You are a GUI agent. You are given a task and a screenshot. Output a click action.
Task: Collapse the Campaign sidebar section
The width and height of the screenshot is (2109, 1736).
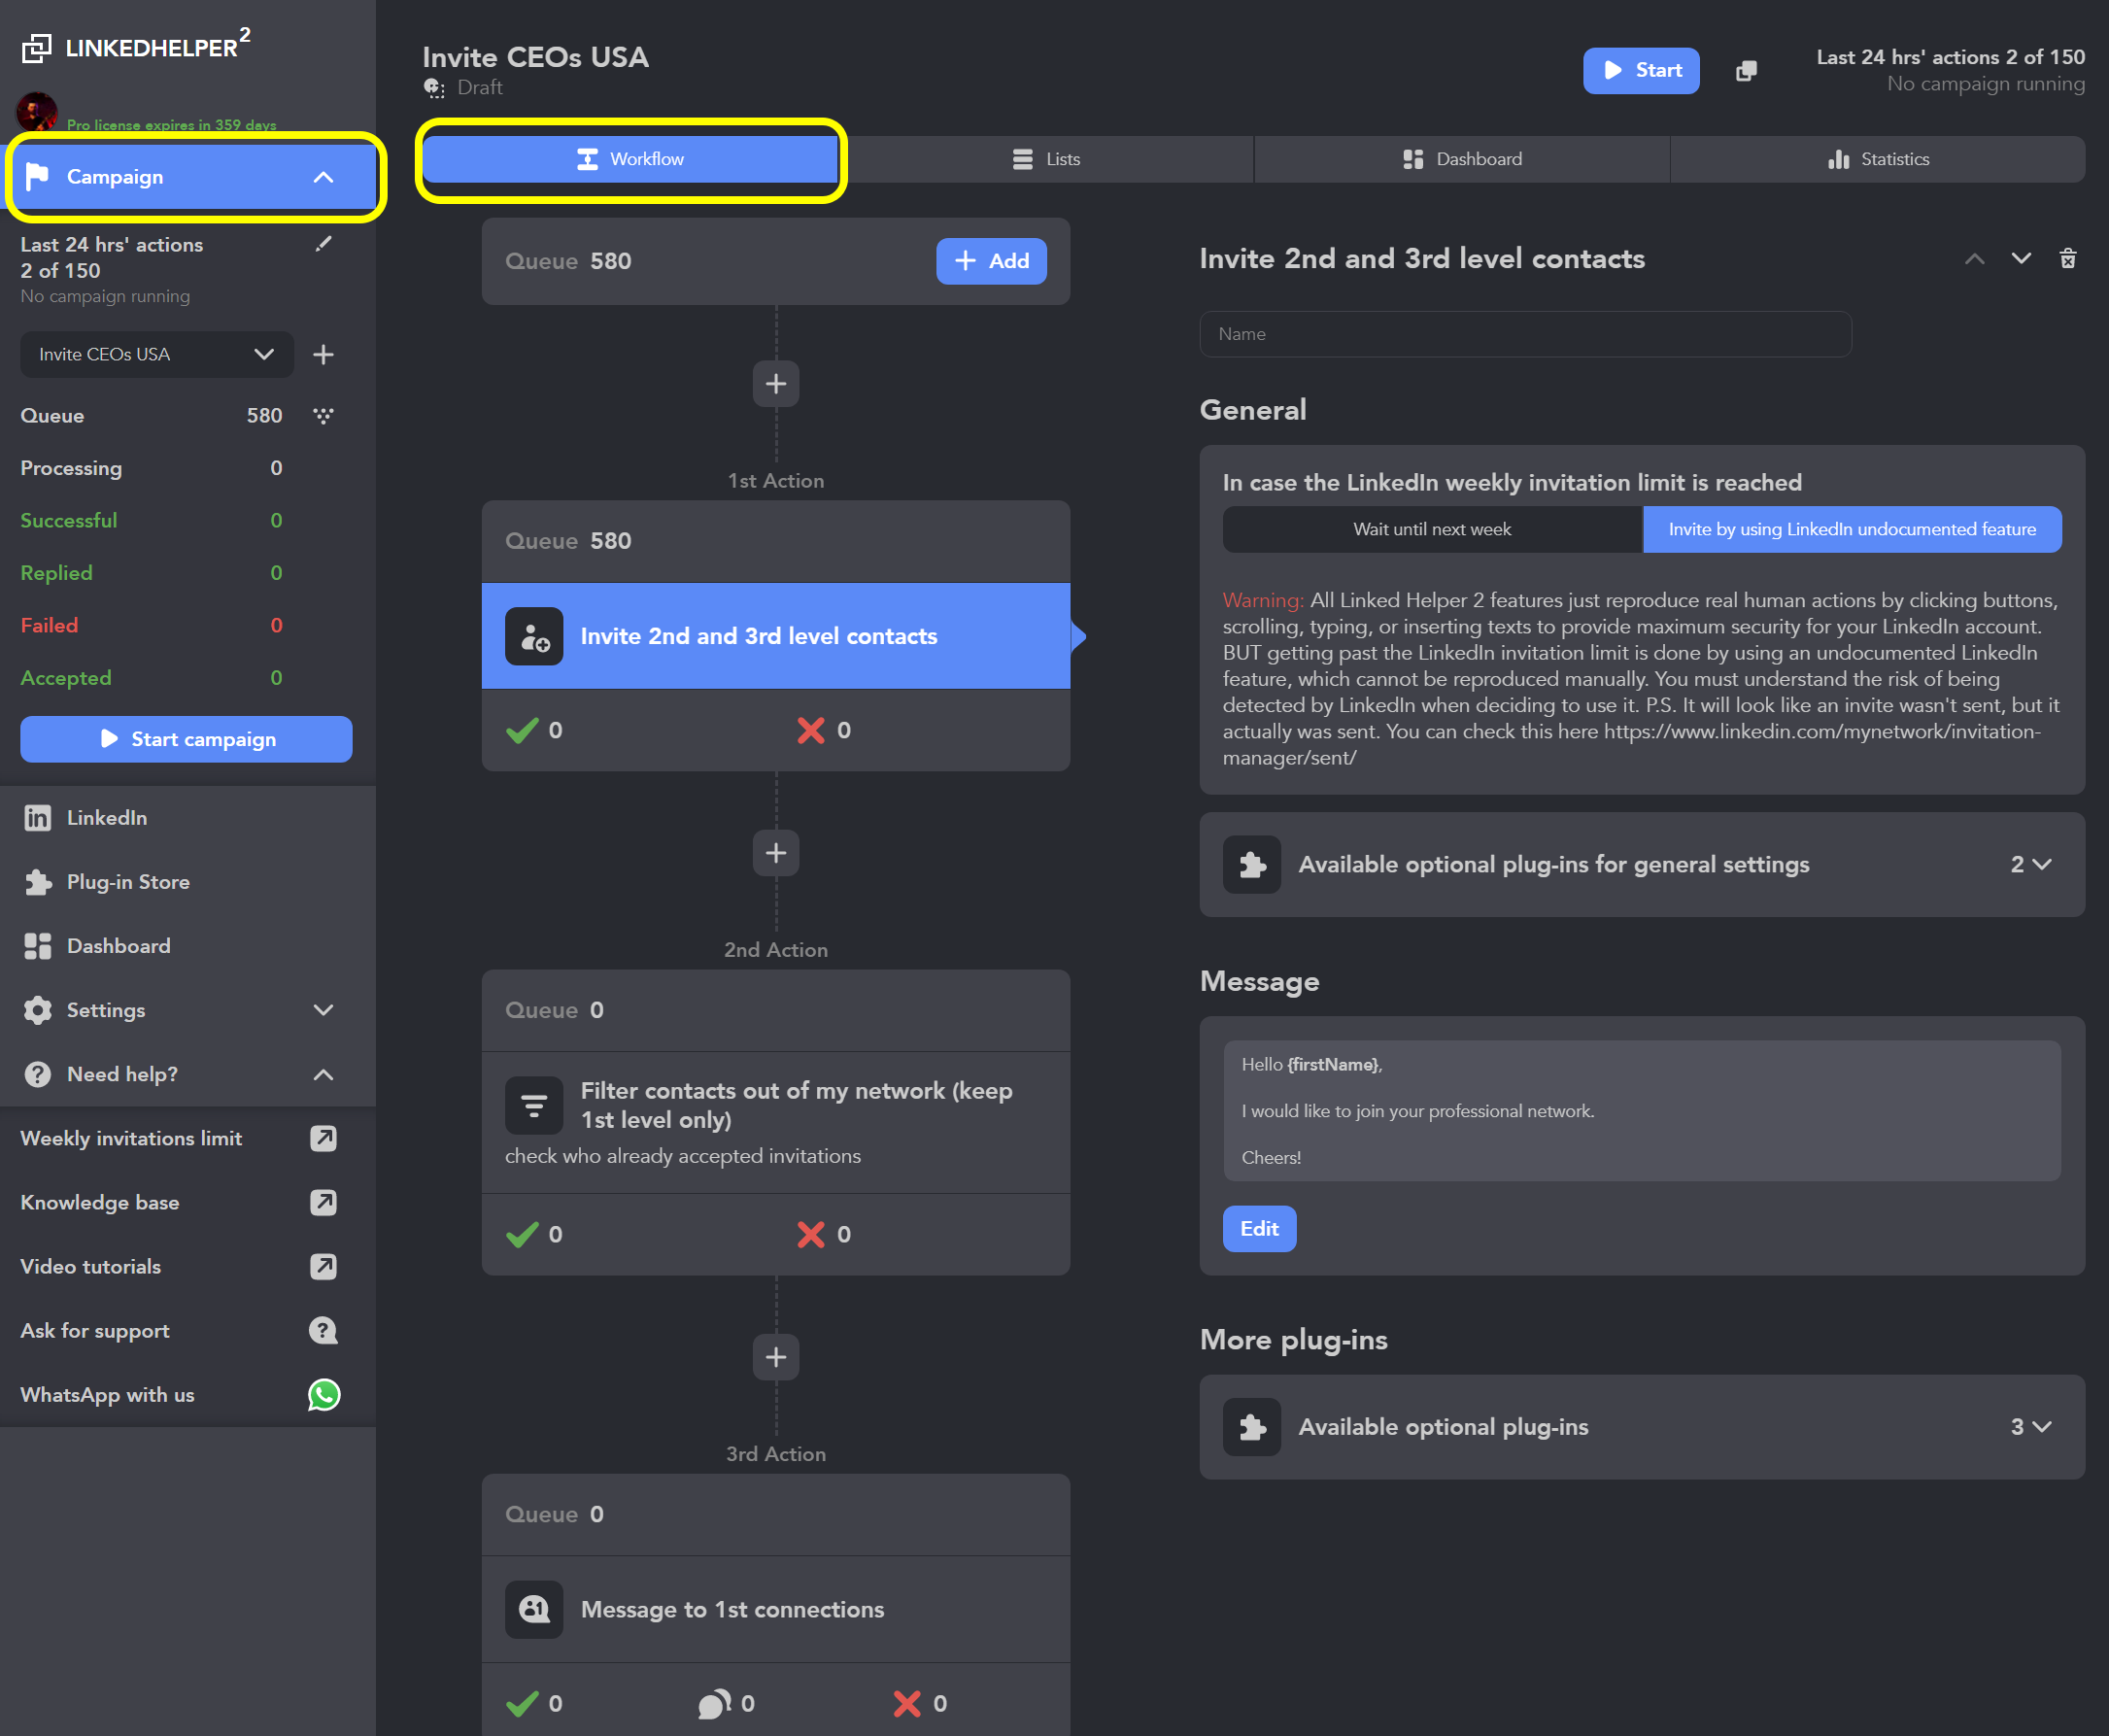pyautogui.click(x=323, y=177)
